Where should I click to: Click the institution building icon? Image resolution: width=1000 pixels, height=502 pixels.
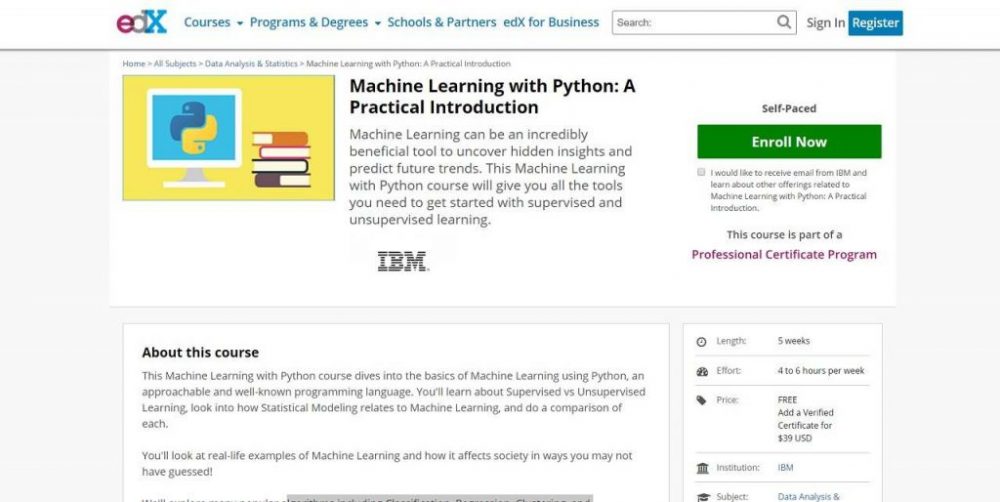(702, 468)
